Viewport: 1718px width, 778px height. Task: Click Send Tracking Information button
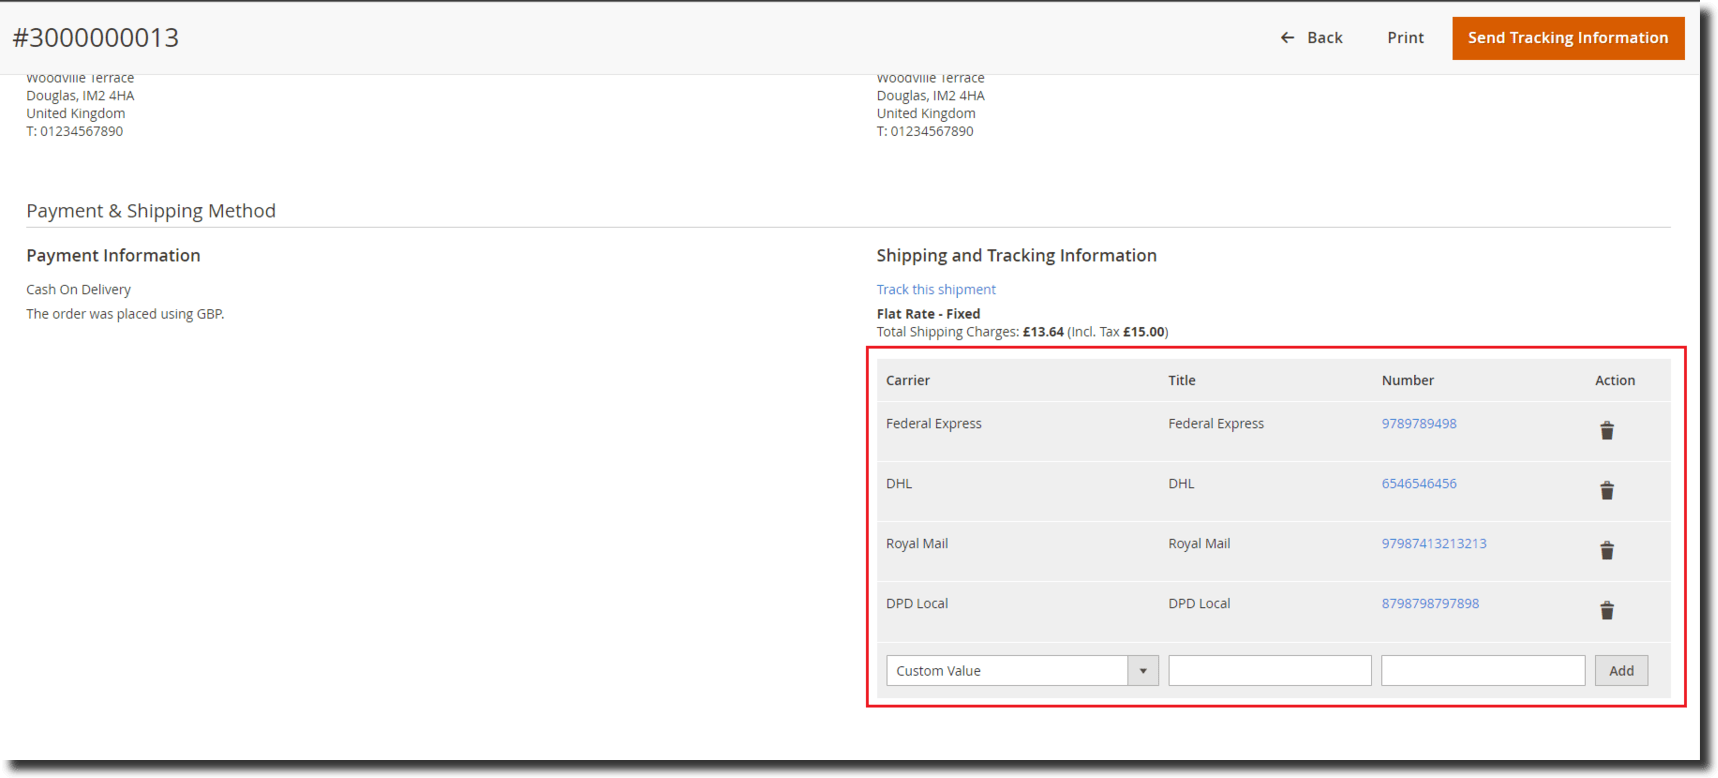[x=1567, y=38]
